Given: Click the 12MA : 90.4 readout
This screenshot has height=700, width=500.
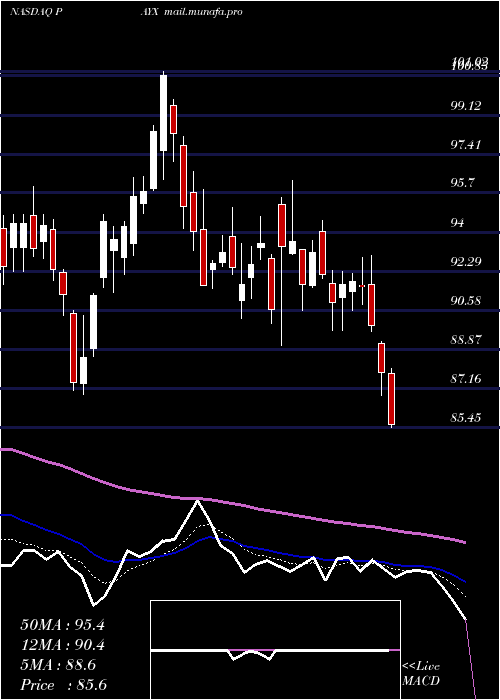Looking at the screenshot, I should 62,645.
